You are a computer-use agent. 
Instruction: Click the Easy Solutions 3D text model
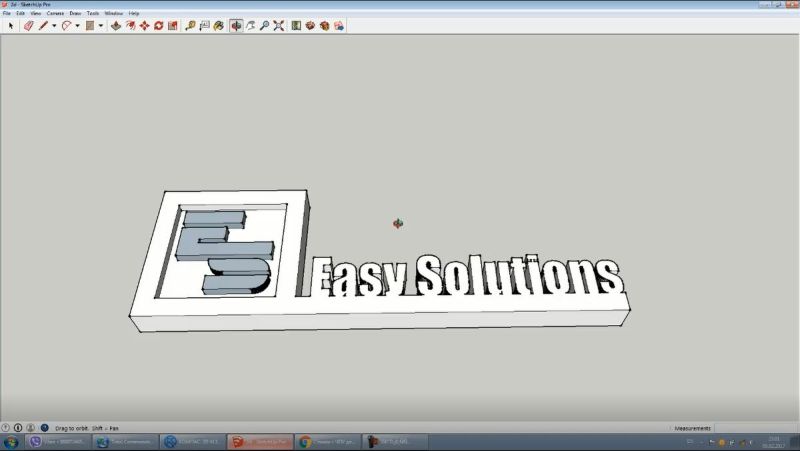(x=460, y=277)
